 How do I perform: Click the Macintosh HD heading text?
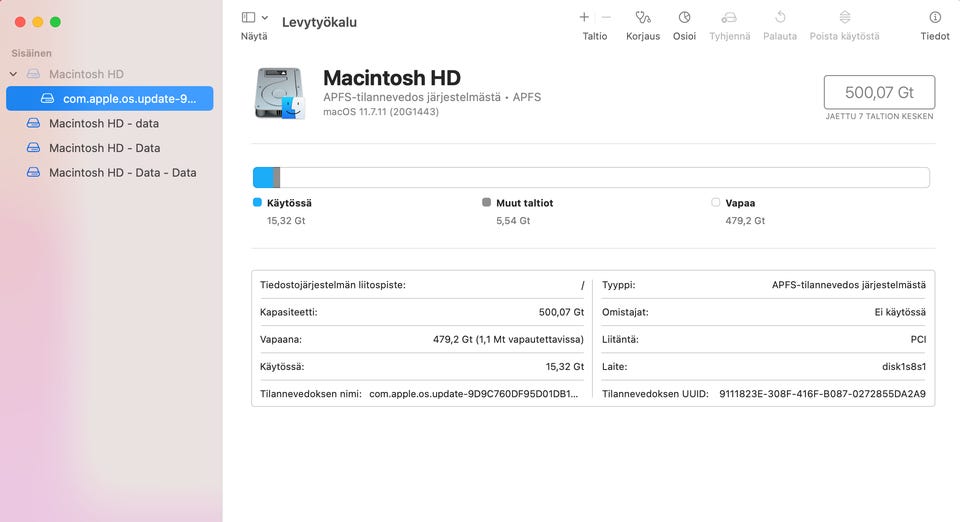coord(392,78)
